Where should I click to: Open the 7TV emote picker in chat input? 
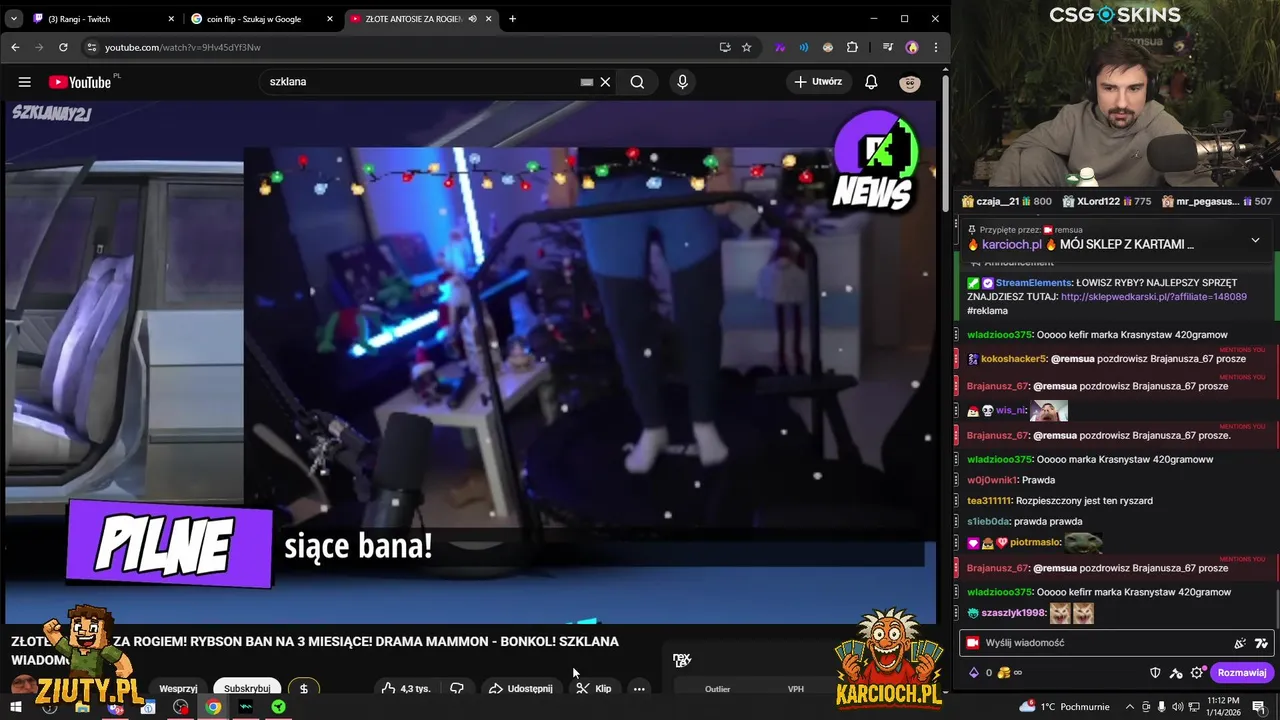(x=1261, y=643)
